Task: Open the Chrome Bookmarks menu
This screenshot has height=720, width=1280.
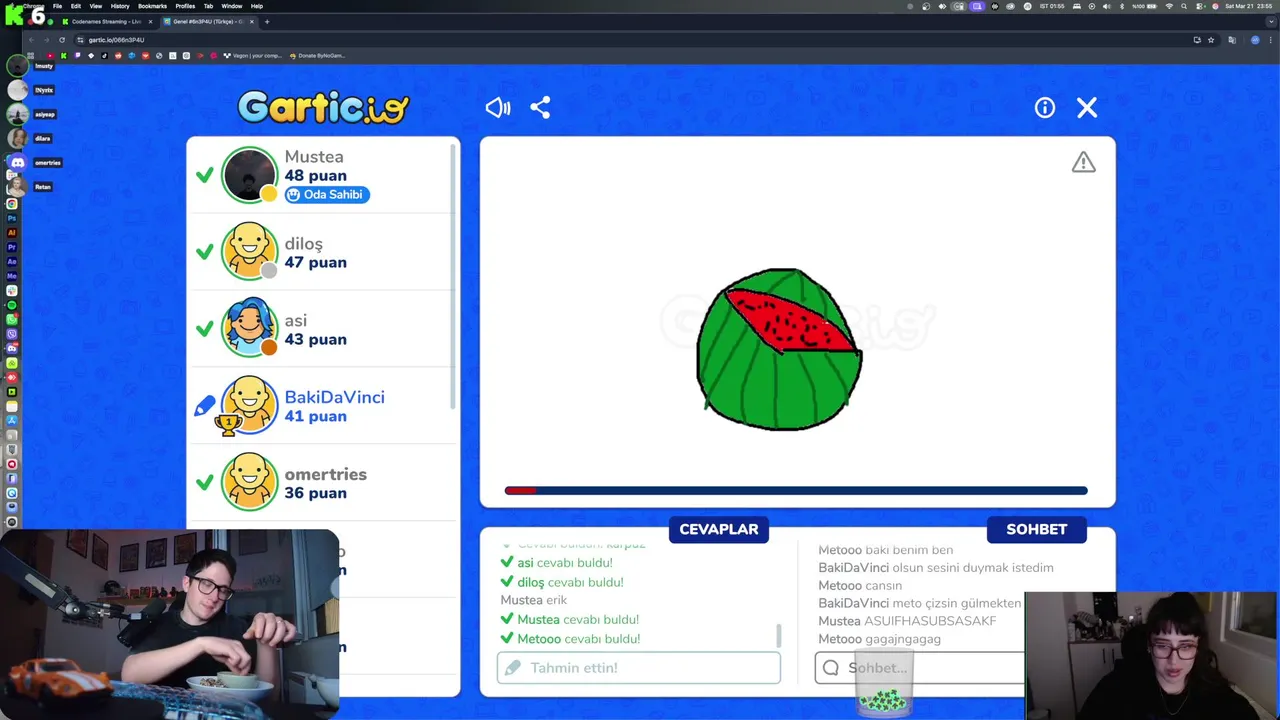Action: [x=152, y=6]
